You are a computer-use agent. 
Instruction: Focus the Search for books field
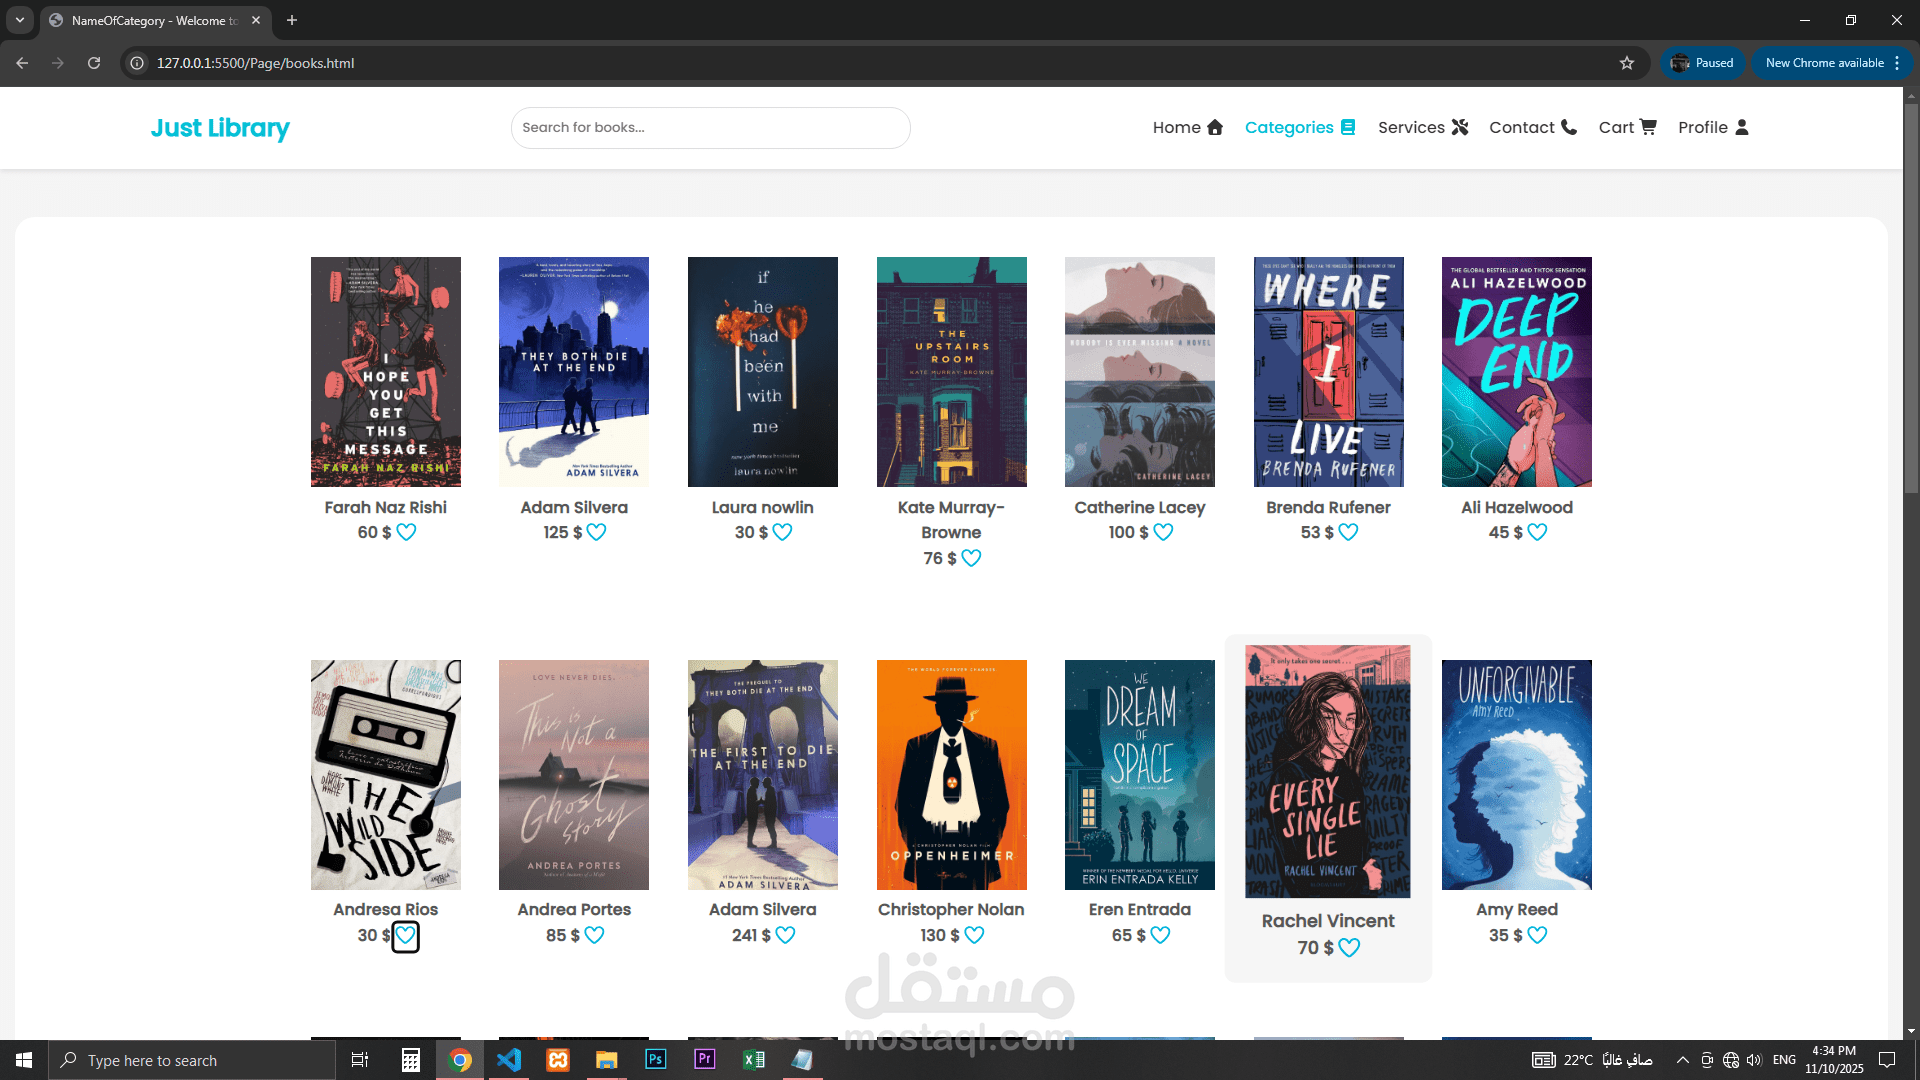coord(710,128)
